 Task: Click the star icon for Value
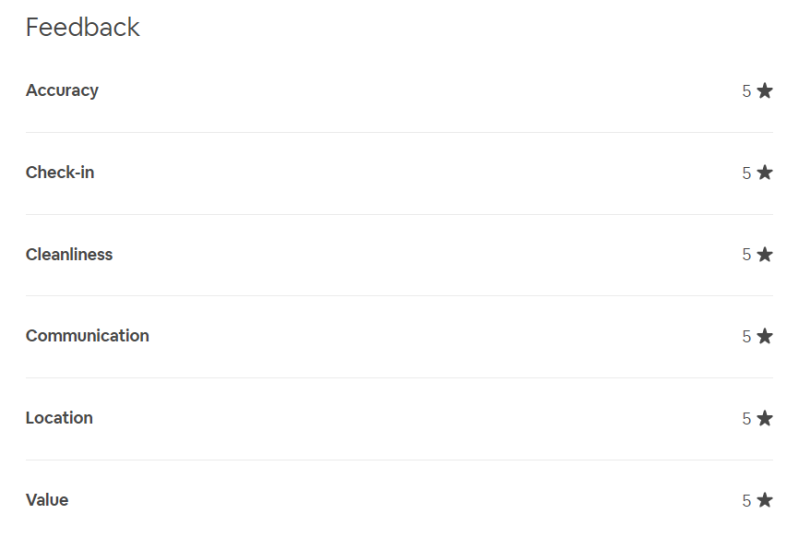[765, 500]
